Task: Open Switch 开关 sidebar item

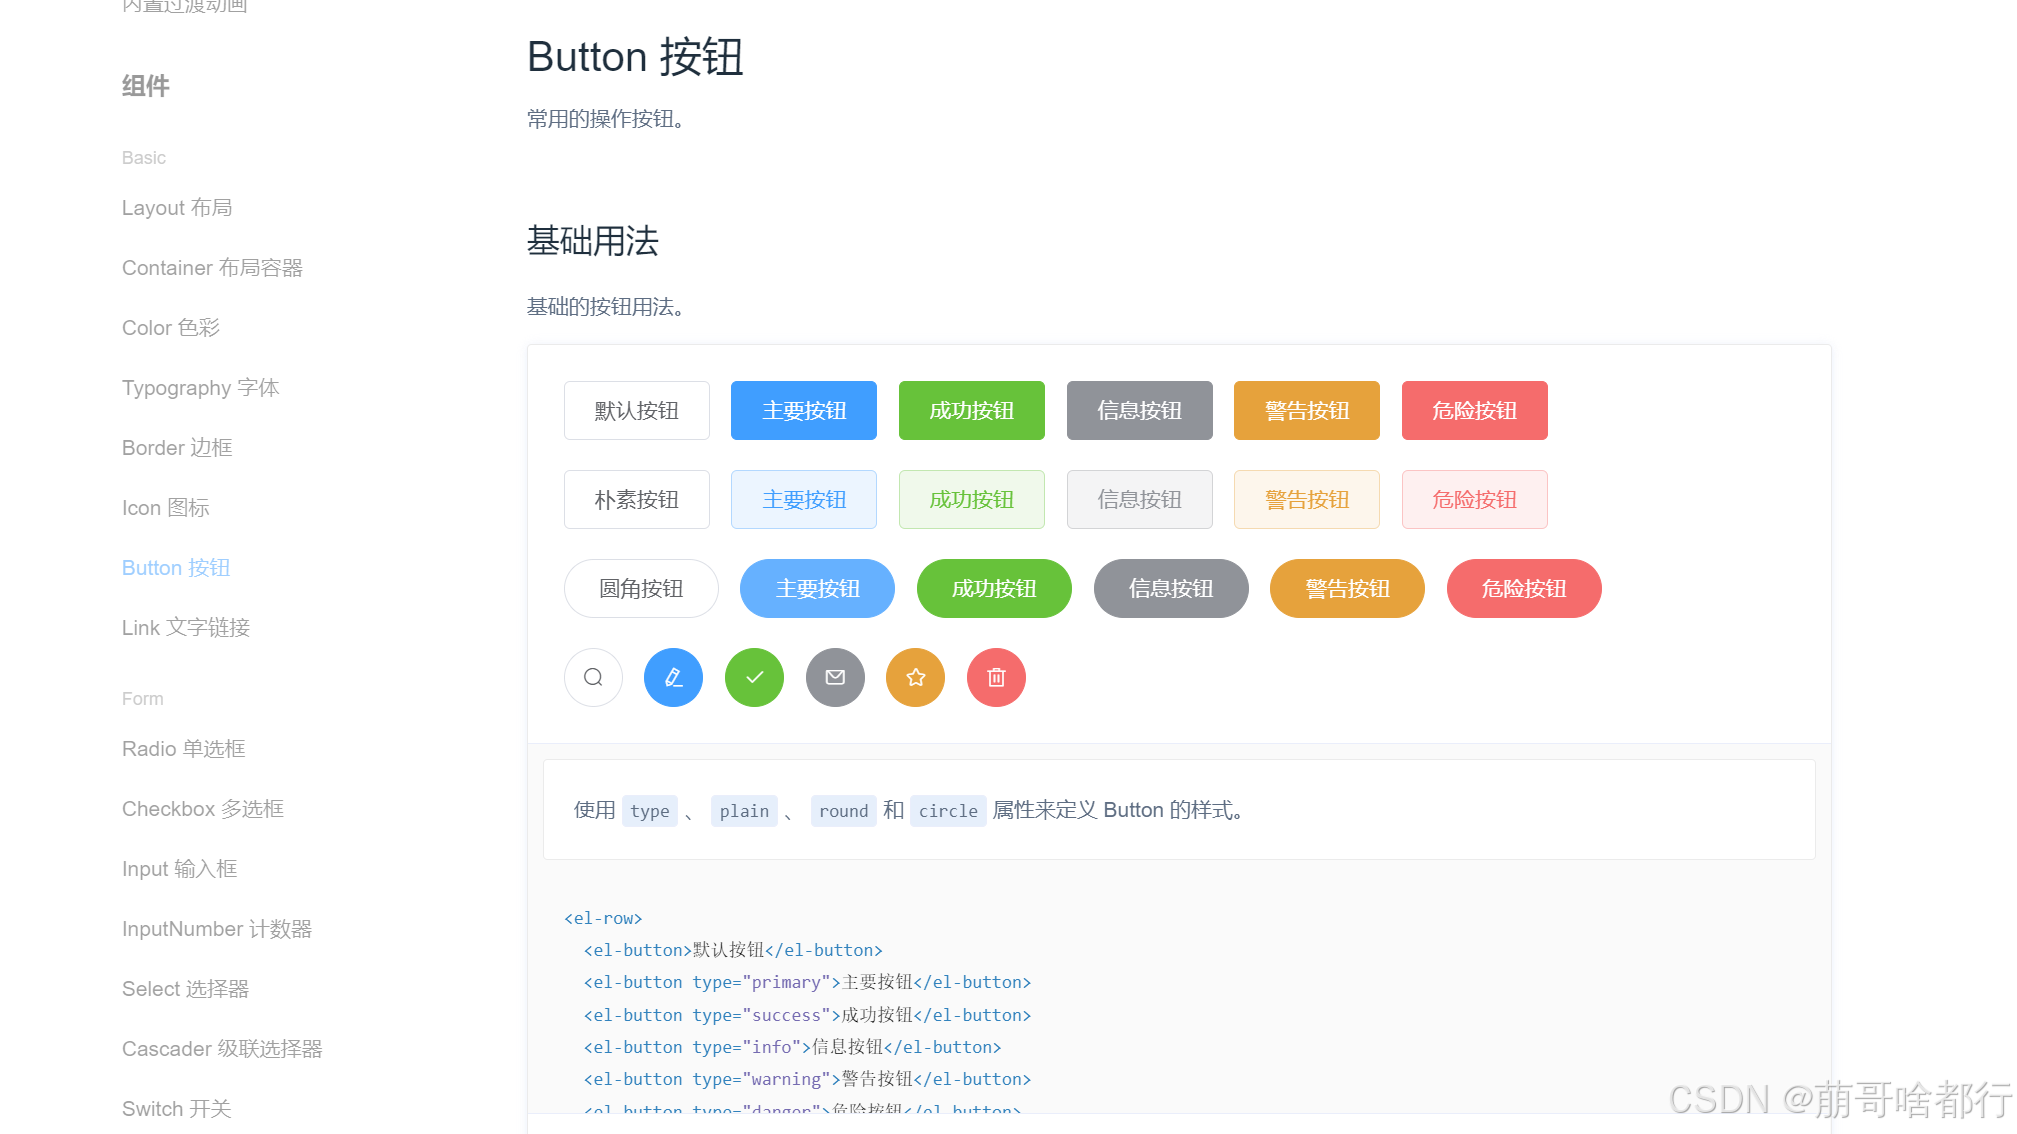Action: tap(177, 1109)
